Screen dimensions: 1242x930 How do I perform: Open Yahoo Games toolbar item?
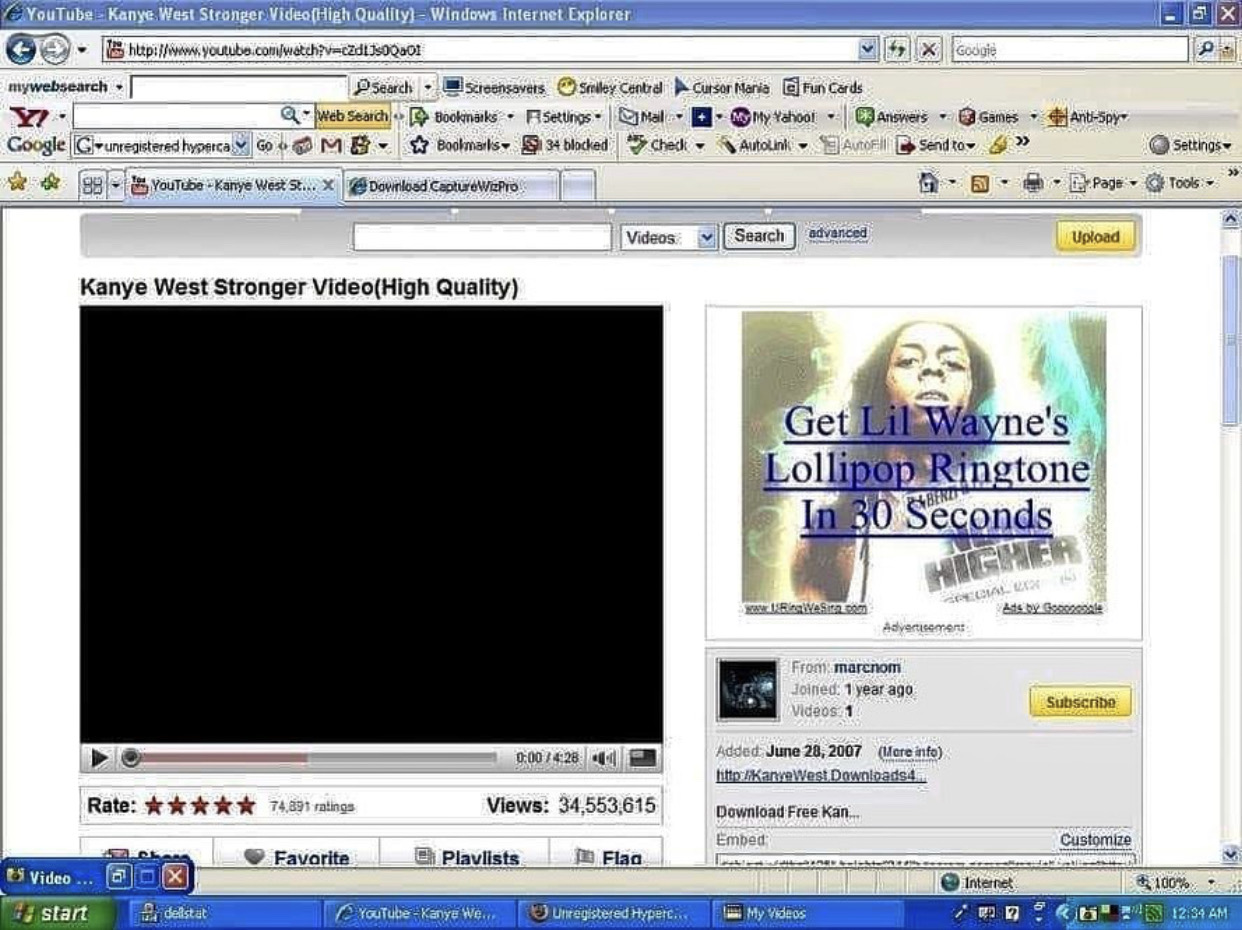pos(990,117)
